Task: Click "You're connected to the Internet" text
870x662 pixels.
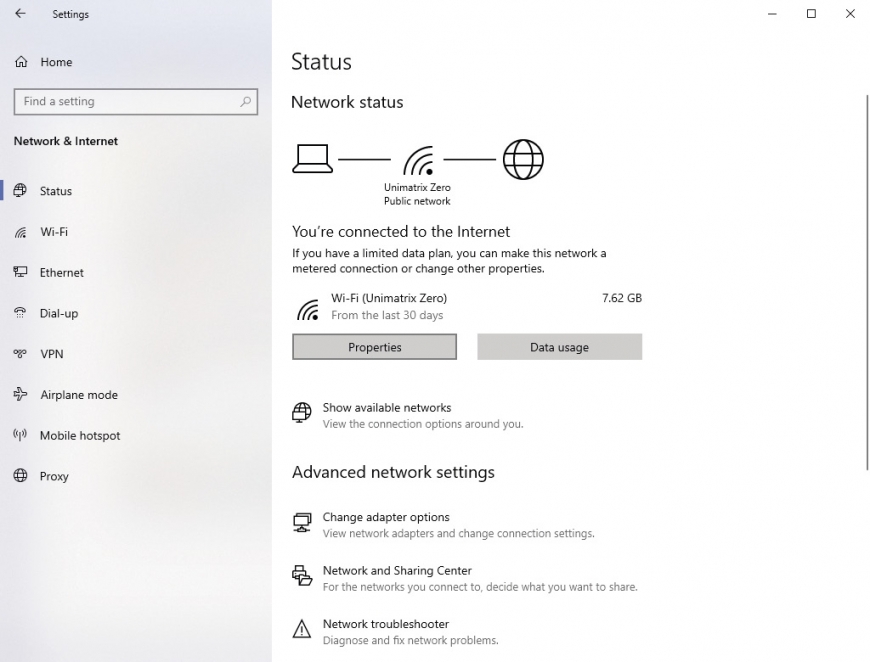Action: coord(401,231)
